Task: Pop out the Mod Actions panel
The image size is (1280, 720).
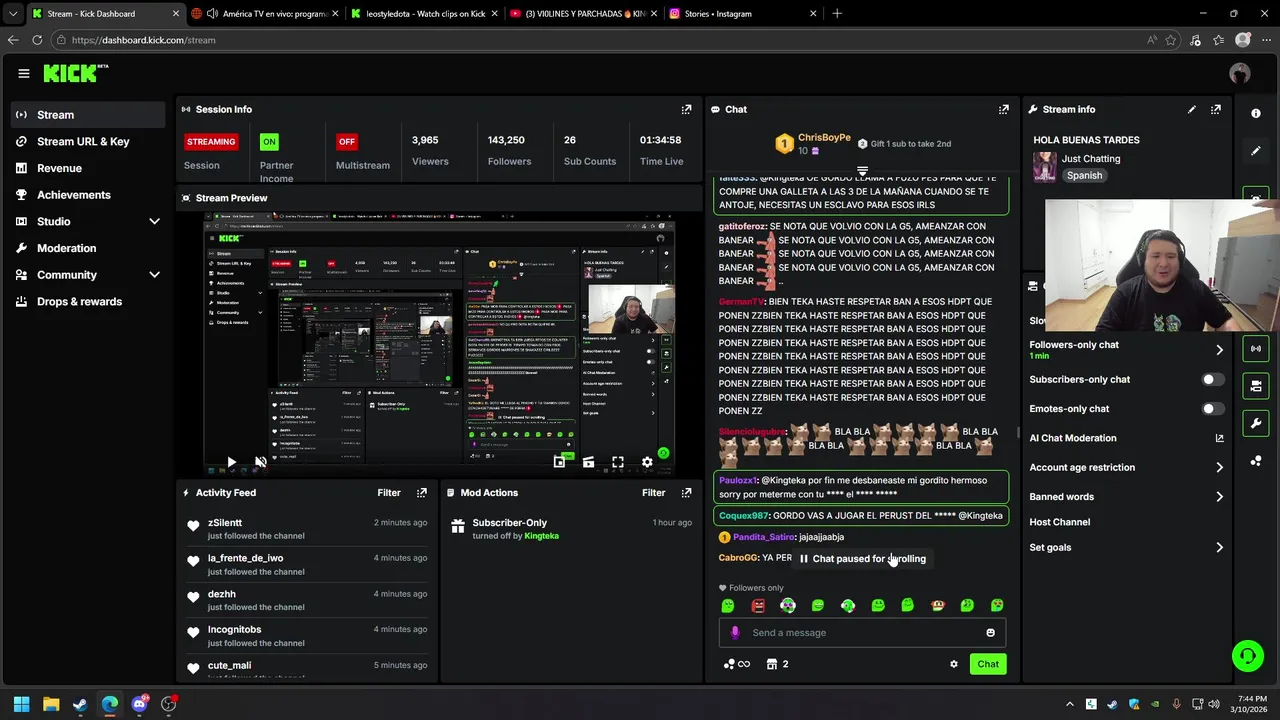Action: (686, 493)
